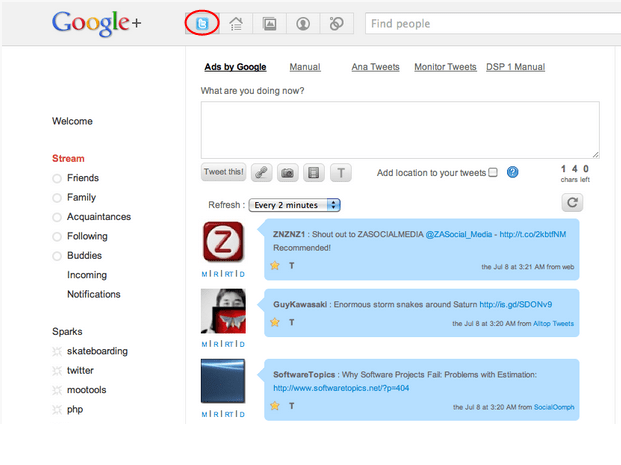Open the skateboarding spark

[x=97, y=351]
